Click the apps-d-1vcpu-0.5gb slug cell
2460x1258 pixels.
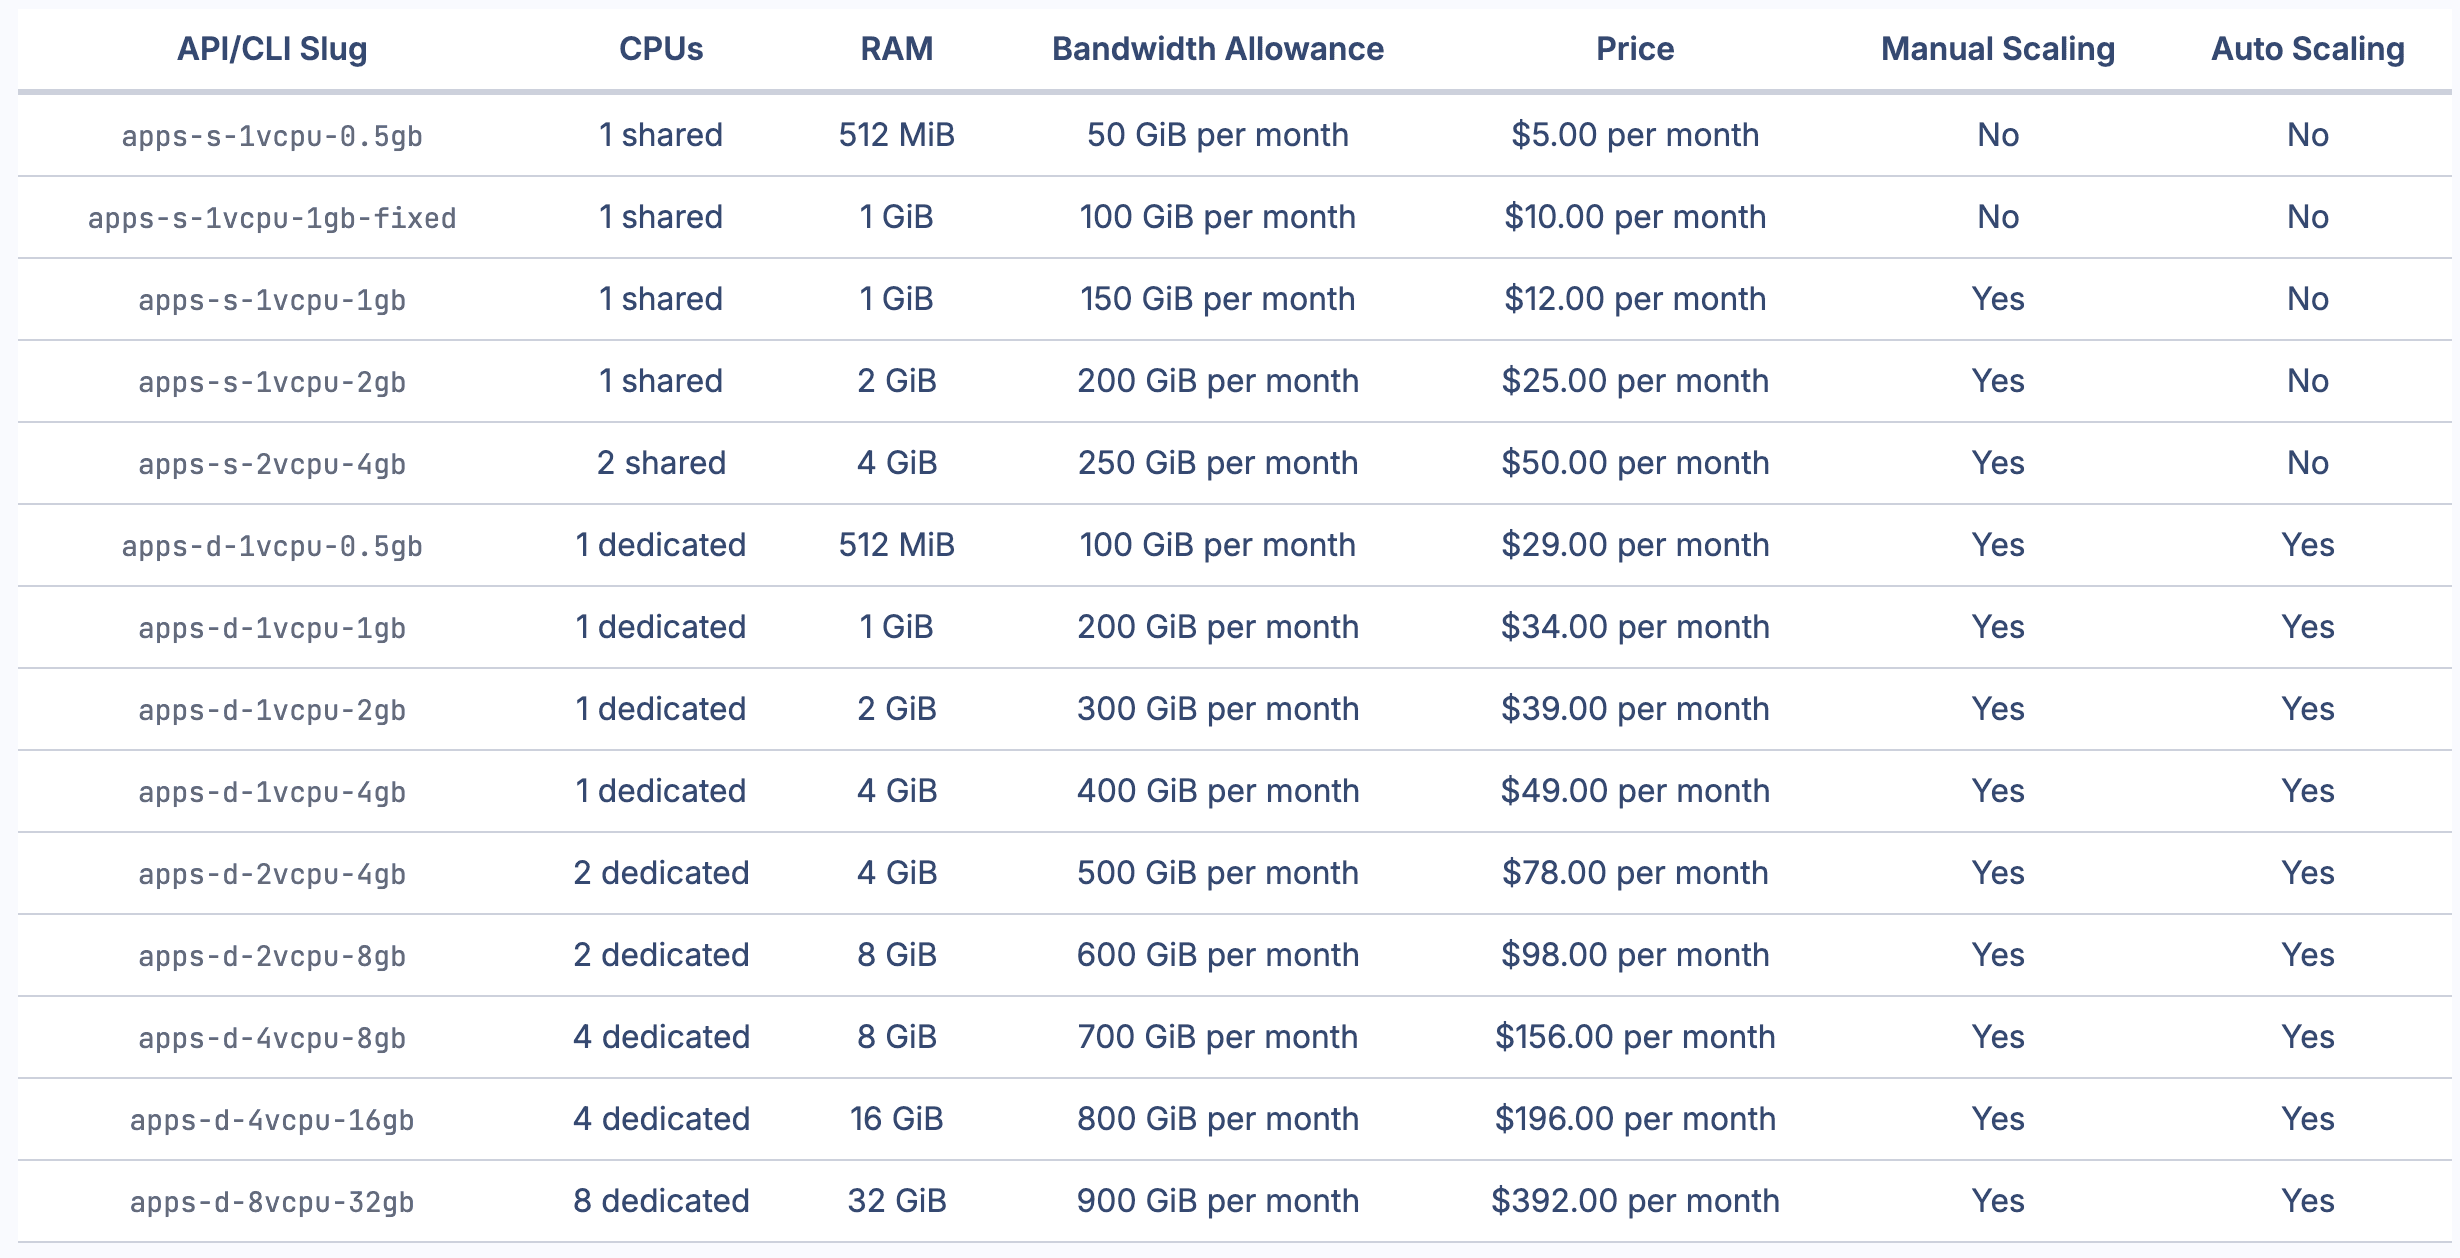click(272, 546)
